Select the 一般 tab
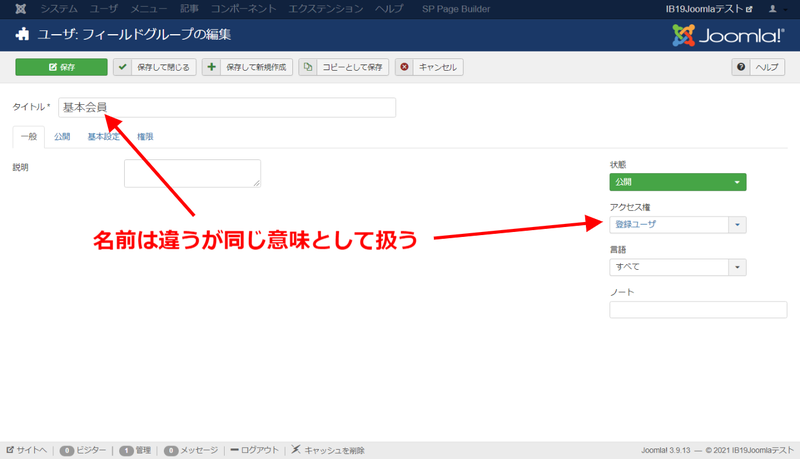This screenshot has width=800, height=459. pyautogui.click(x=29, y=137)
